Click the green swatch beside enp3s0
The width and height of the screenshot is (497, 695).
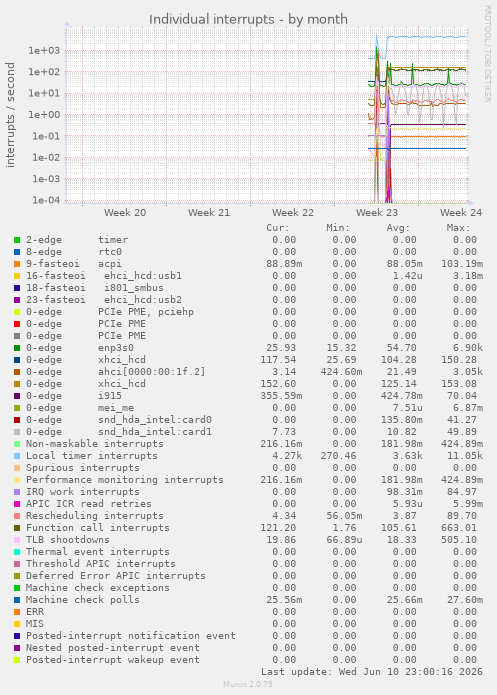(17, 348)
